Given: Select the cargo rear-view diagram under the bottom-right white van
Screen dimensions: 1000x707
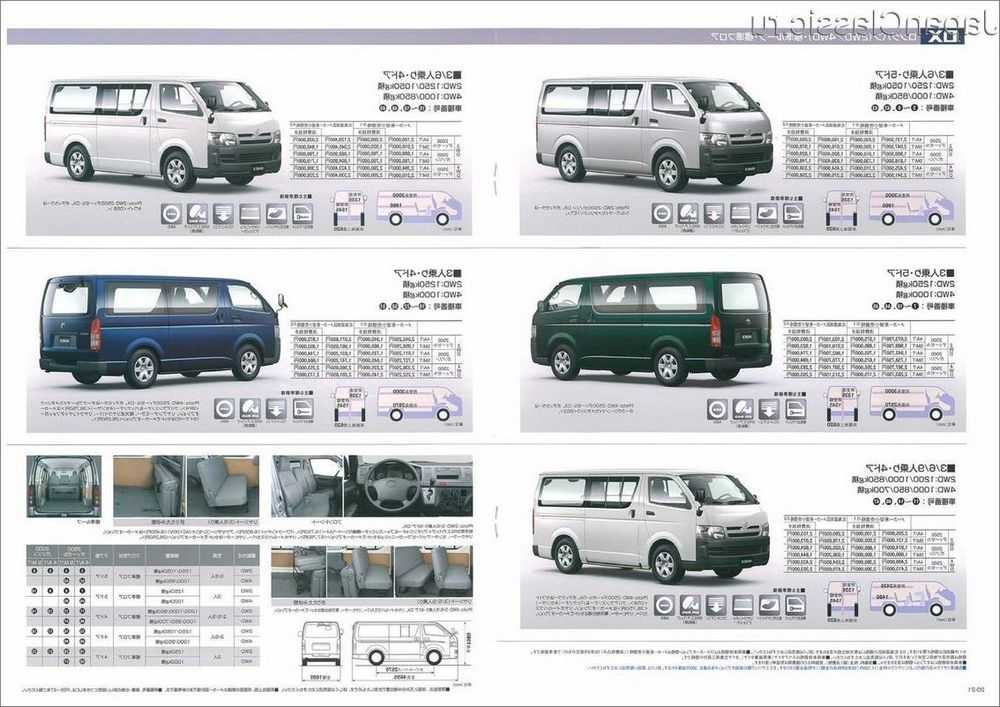Looking at the screenshot, I should point(842,601).
